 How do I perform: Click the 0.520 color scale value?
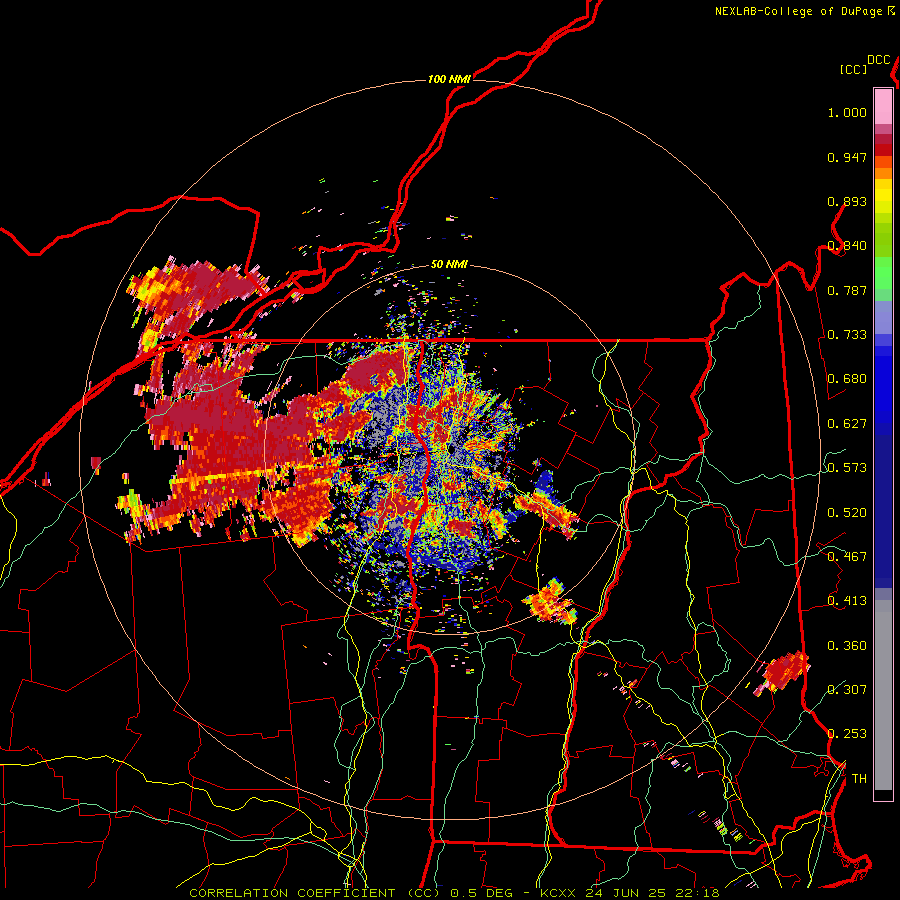(847, 513)
